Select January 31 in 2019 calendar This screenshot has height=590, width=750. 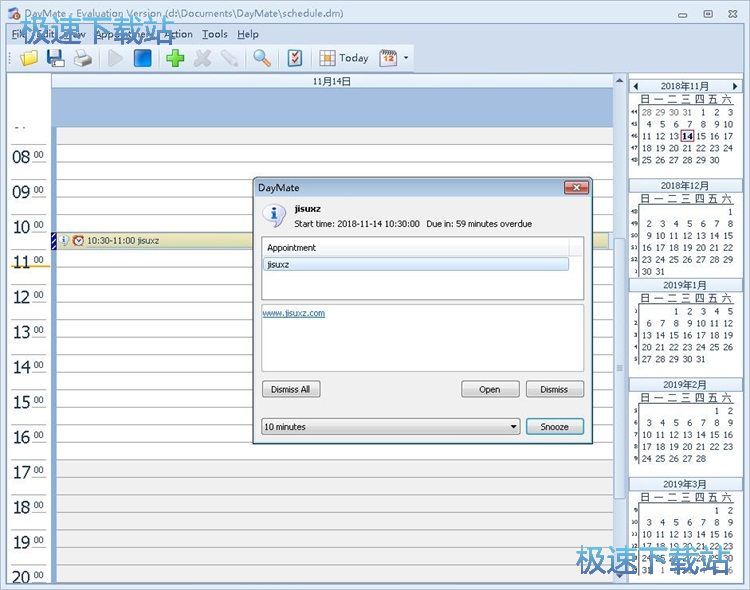[x=701, y=359]
